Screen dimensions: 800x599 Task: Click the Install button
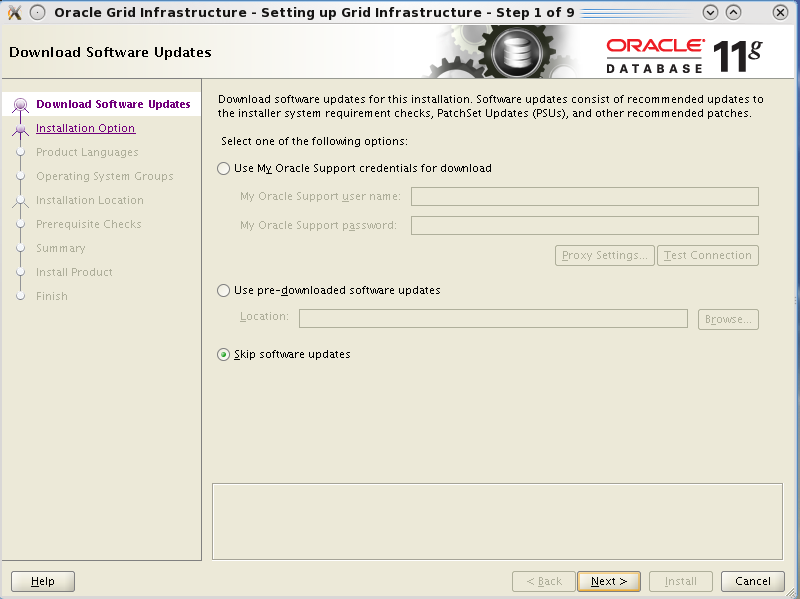click(x=681, y=581)
